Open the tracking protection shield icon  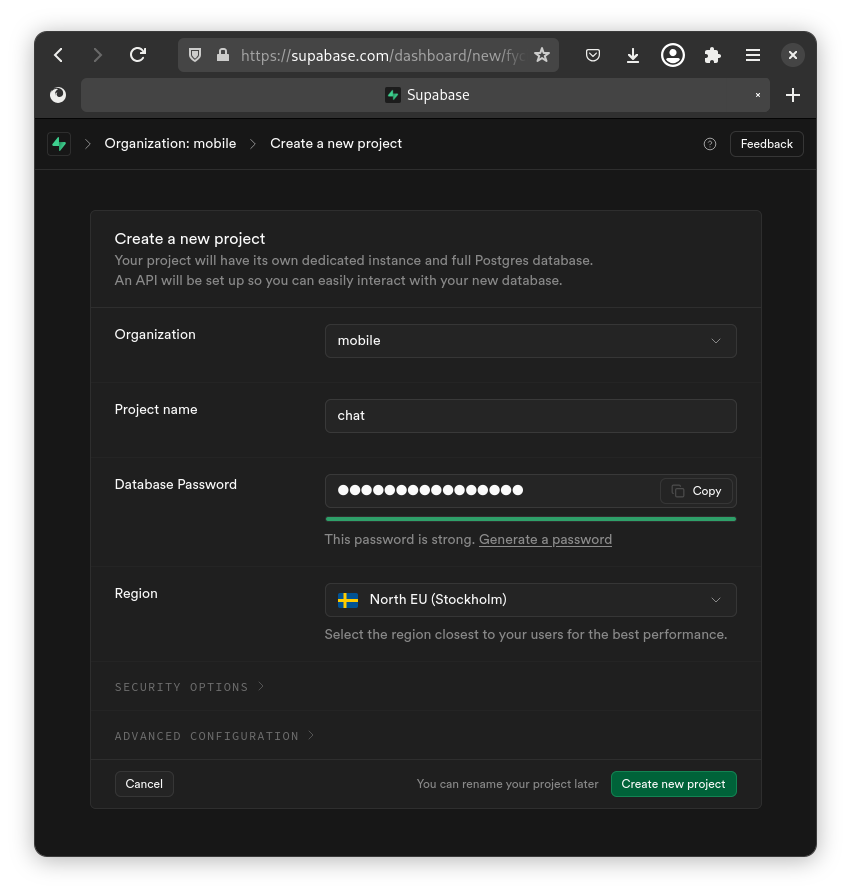[x=195, y=55]
